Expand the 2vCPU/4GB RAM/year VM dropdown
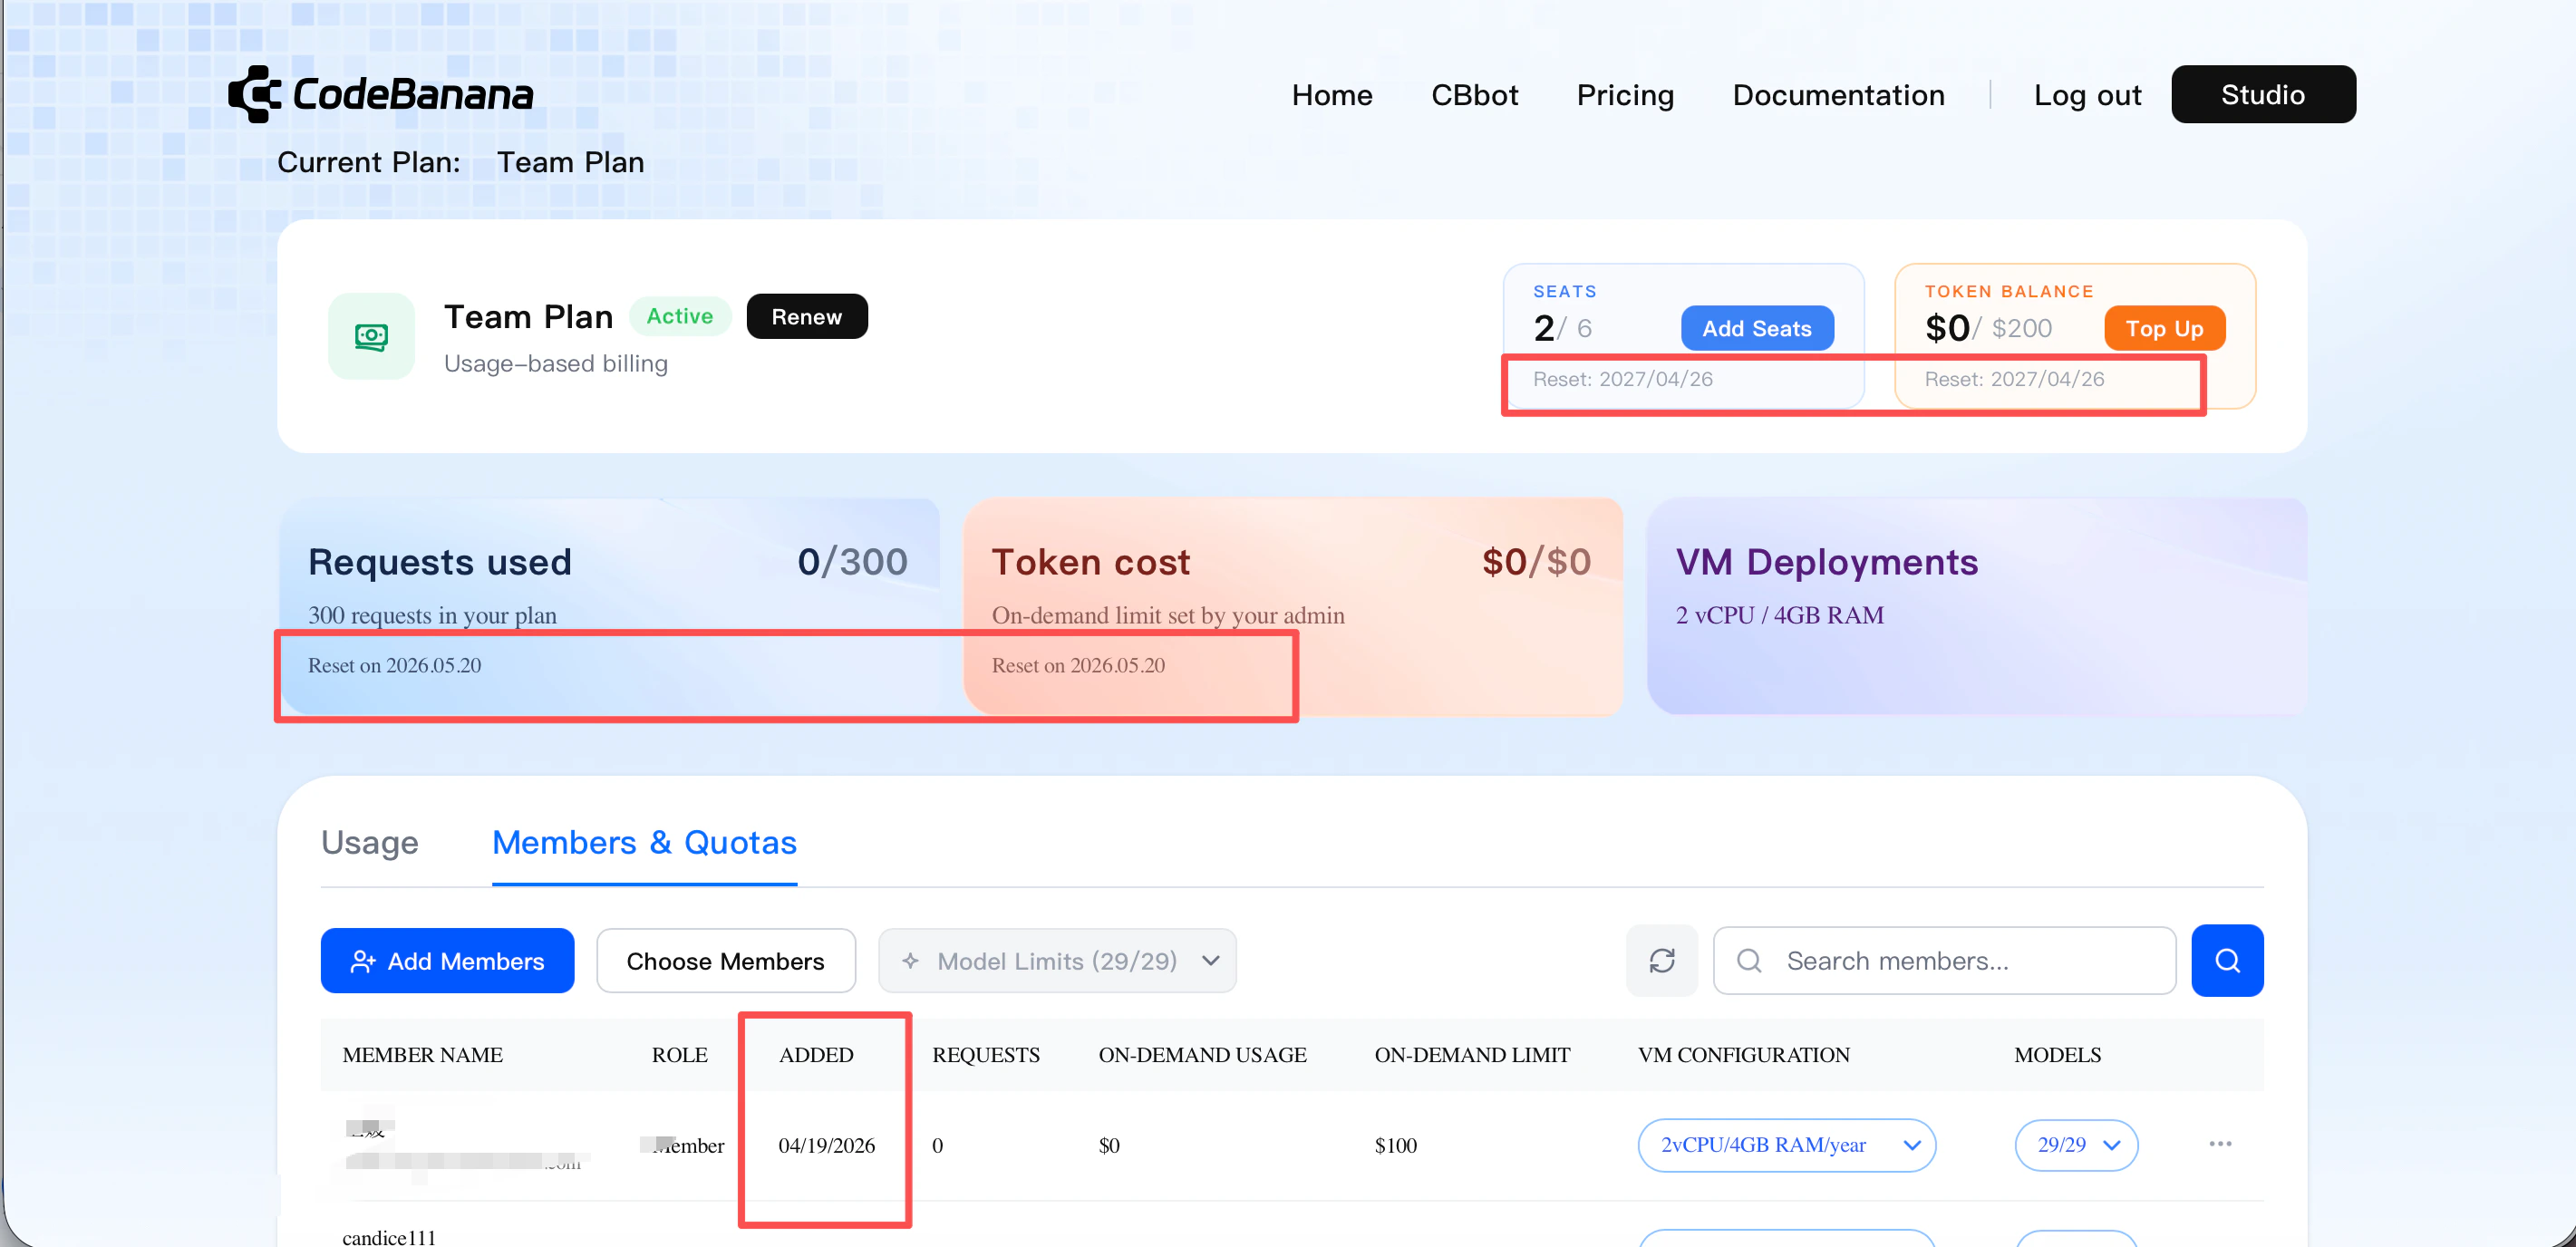The width and height of the screenshot is (2576, 1247). click(1786, 1145)
